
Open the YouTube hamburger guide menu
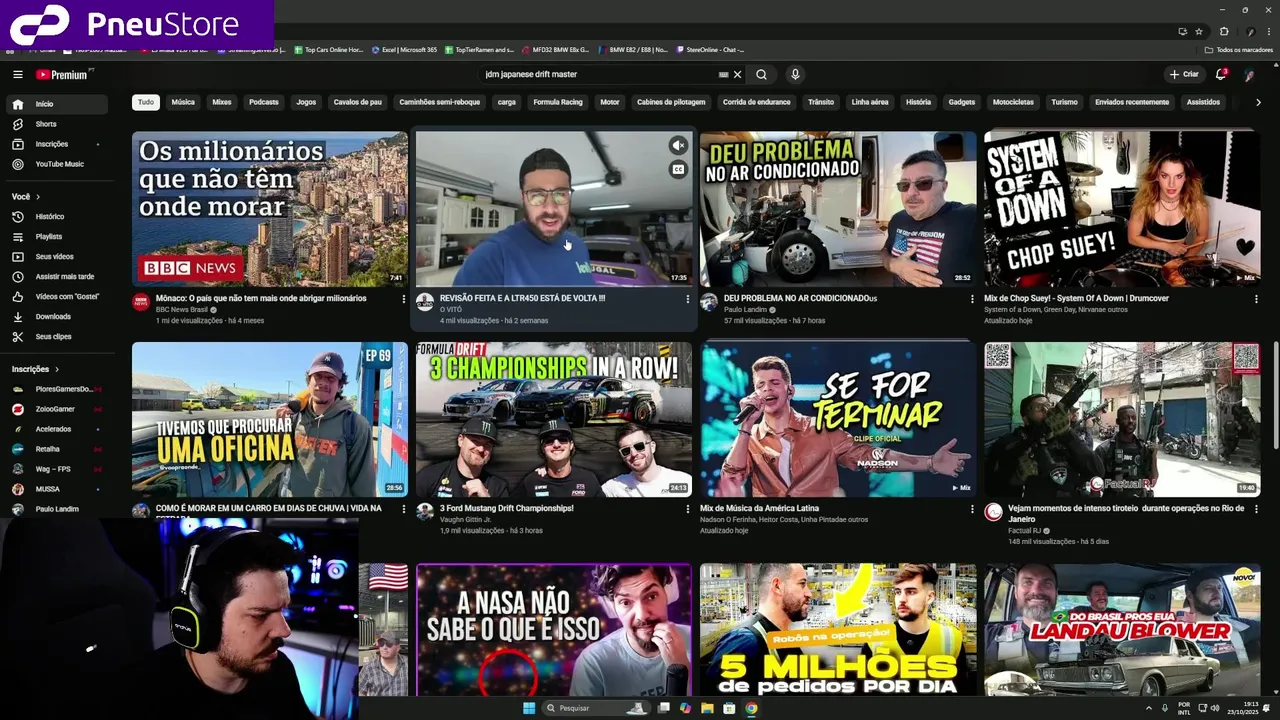[x=17, y=75]
